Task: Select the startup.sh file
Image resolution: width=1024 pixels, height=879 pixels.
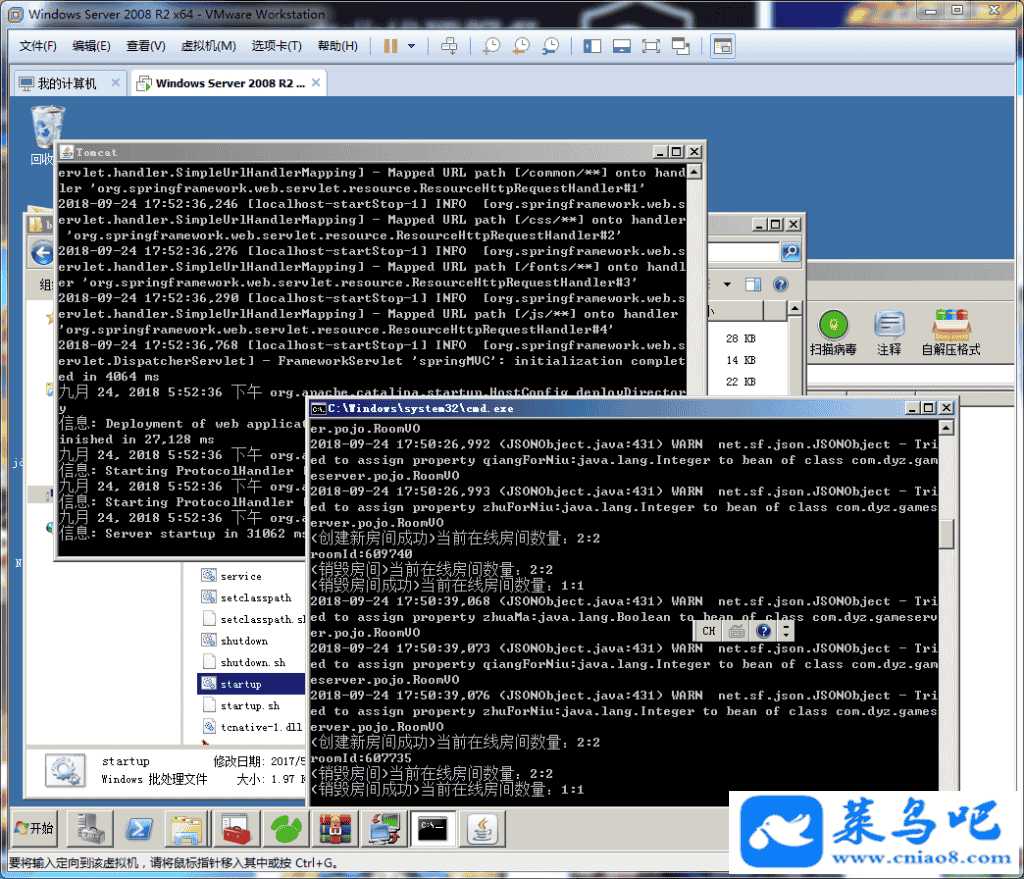Action: tap(250, 706)
